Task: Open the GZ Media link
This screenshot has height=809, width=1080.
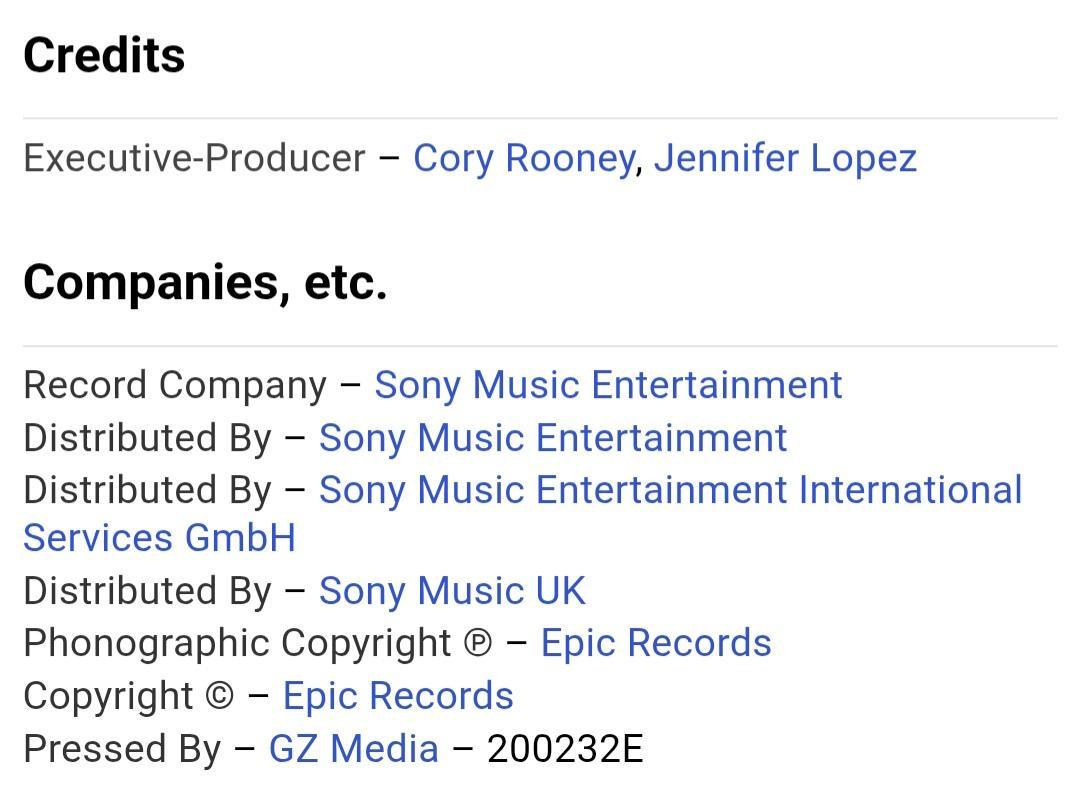Action: (x=353, y=749)
